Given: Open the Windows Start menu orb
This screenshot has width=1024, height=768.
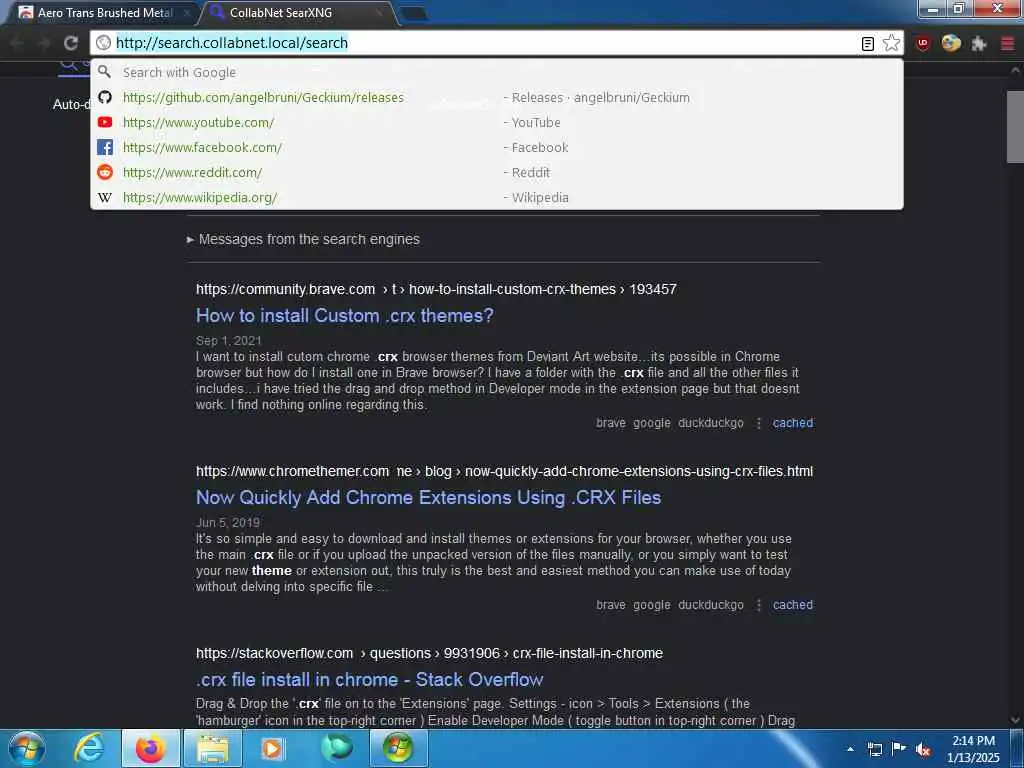Looking at the screenshot, I should [x=27, y=748].
